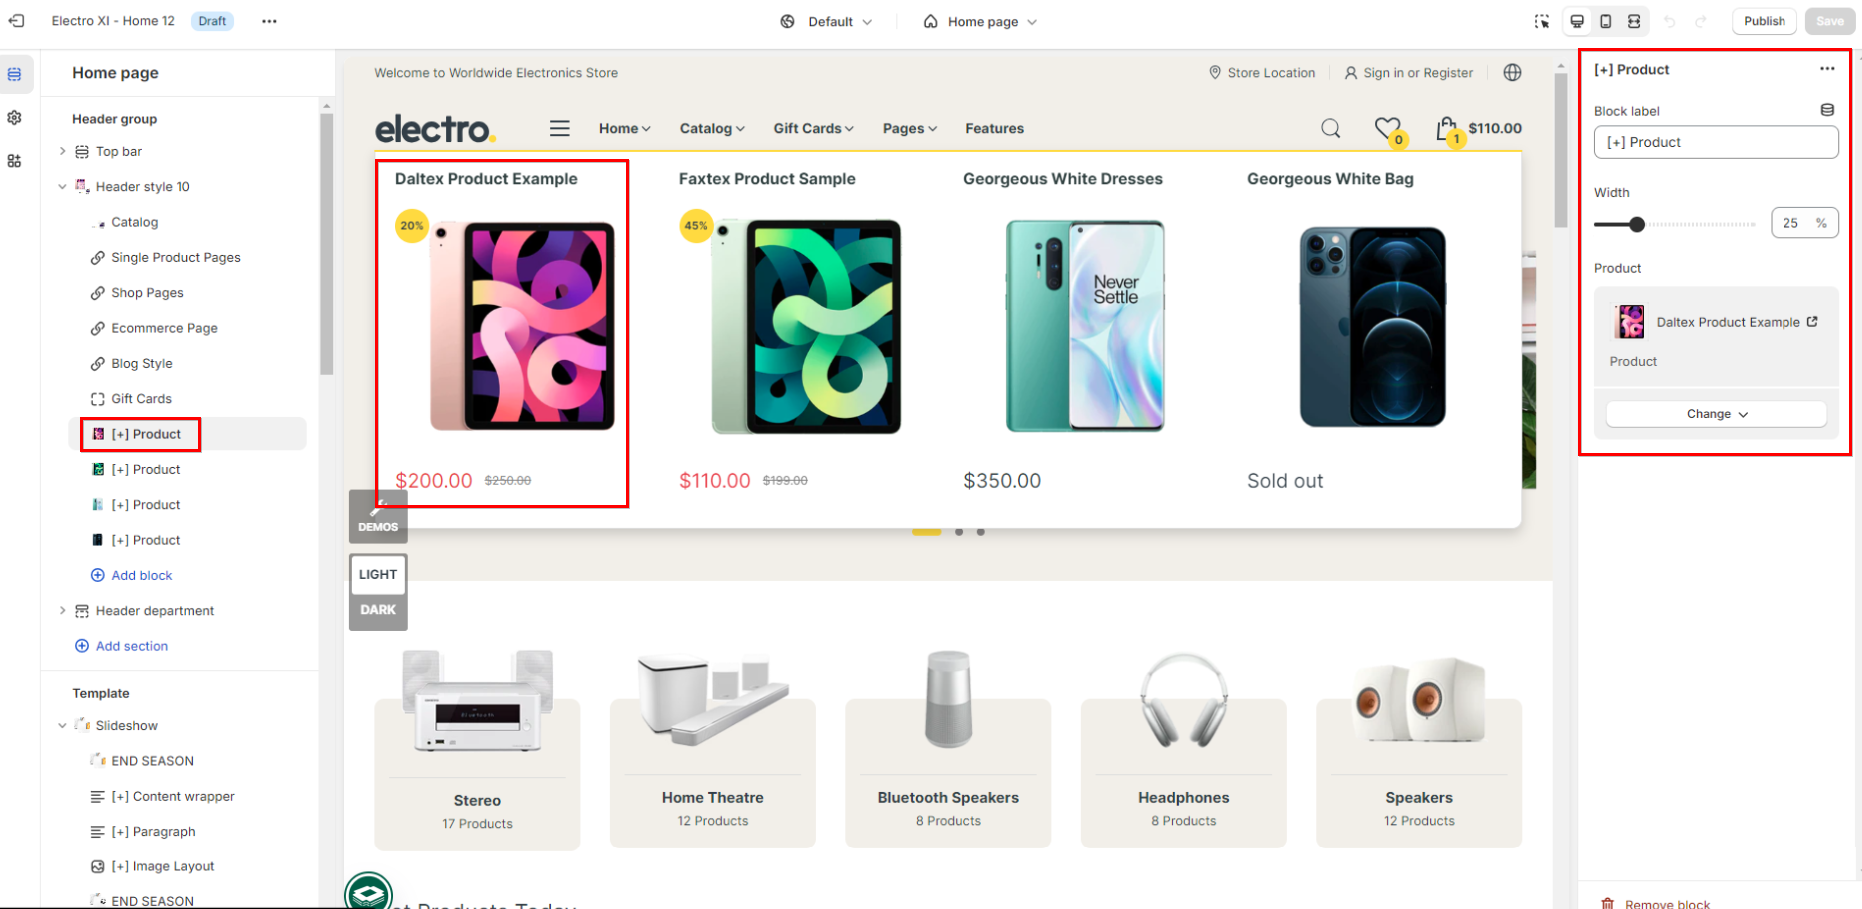Image resolution: width=1862 pixels, height=909 pixels.
Task: Select the second slideshow pagination dot
Action: (x=959, y=532)
